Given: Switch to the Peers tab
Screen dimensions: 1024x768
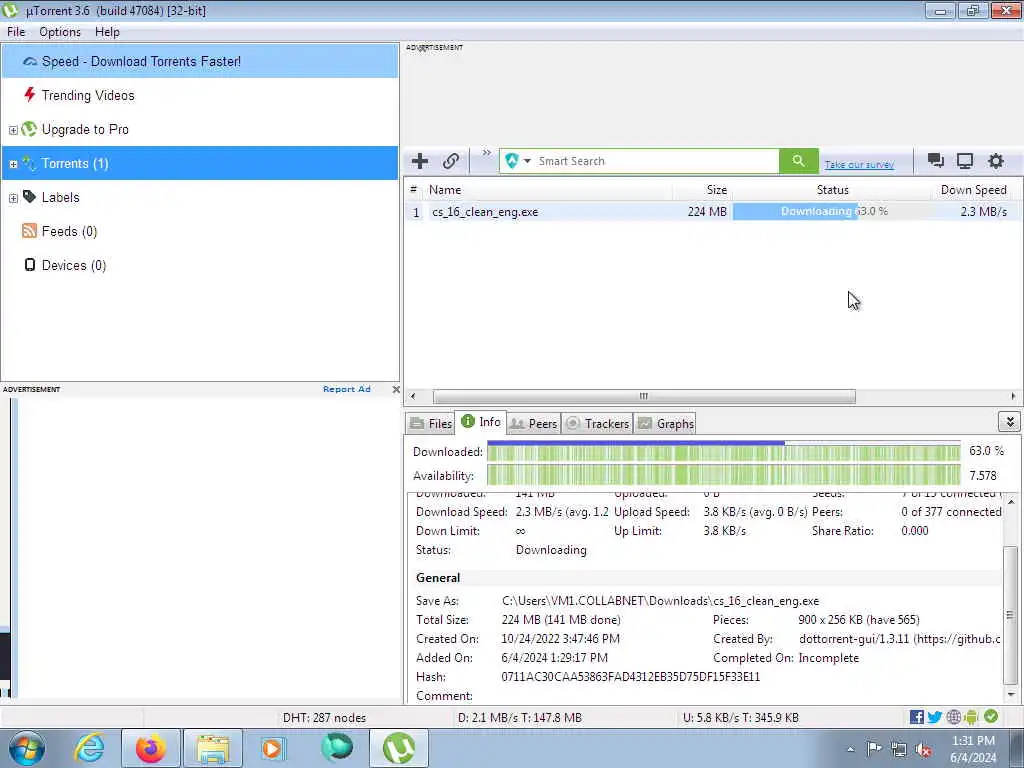Looking at the screenshot, I should click(534, 423).
